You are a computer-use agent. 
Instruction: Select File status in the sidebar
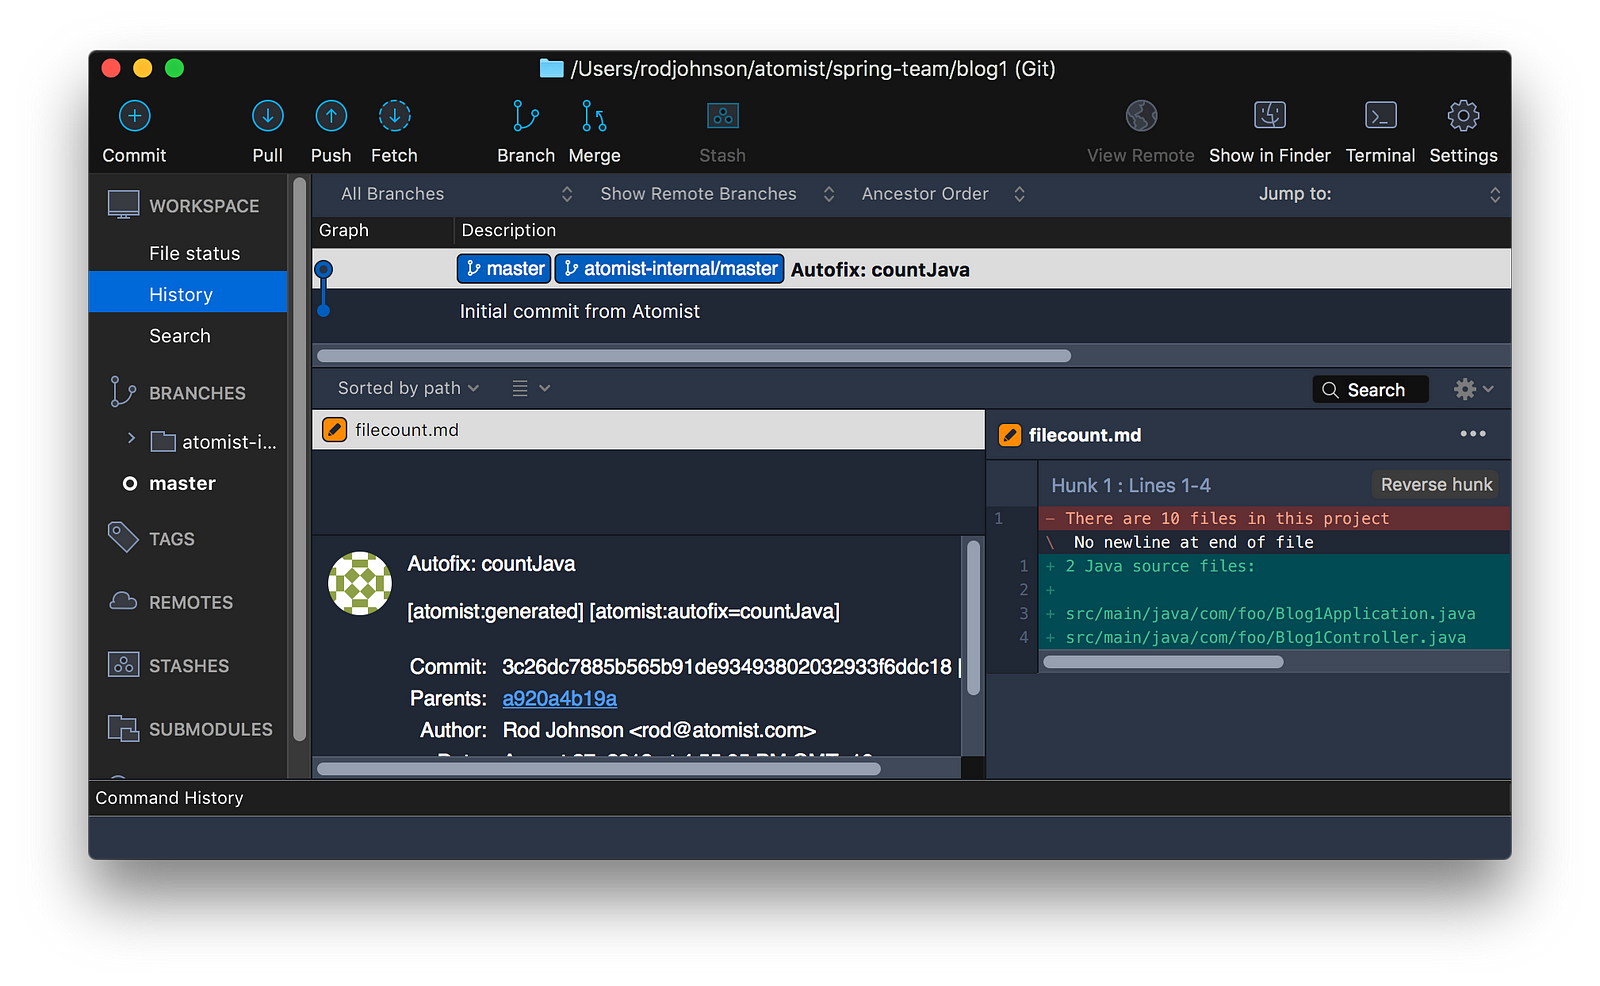(188, 253)
